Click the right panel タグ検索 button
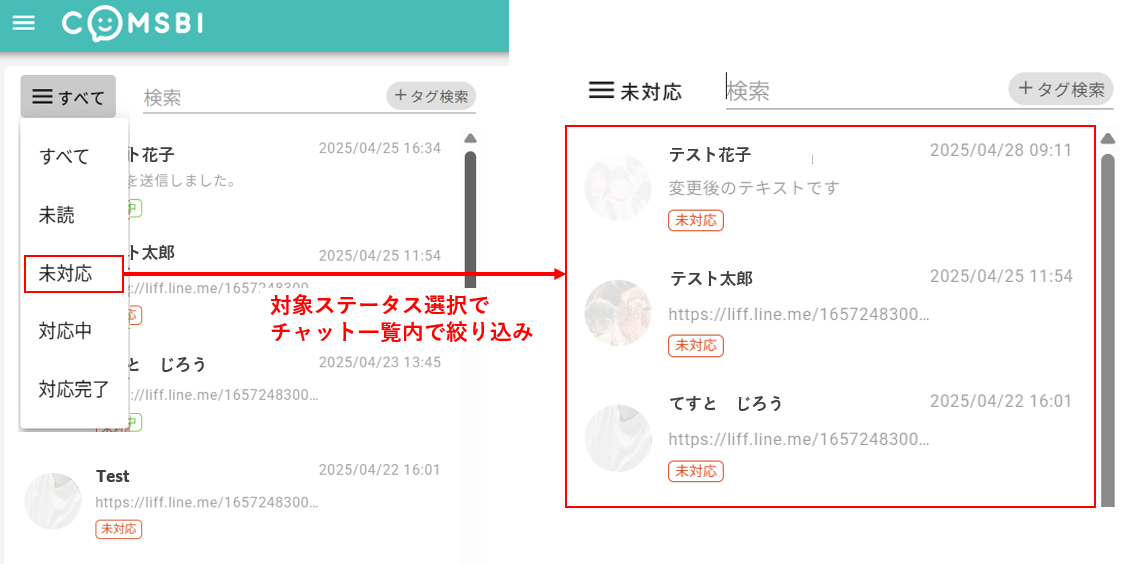 [x=1061, y=90]
